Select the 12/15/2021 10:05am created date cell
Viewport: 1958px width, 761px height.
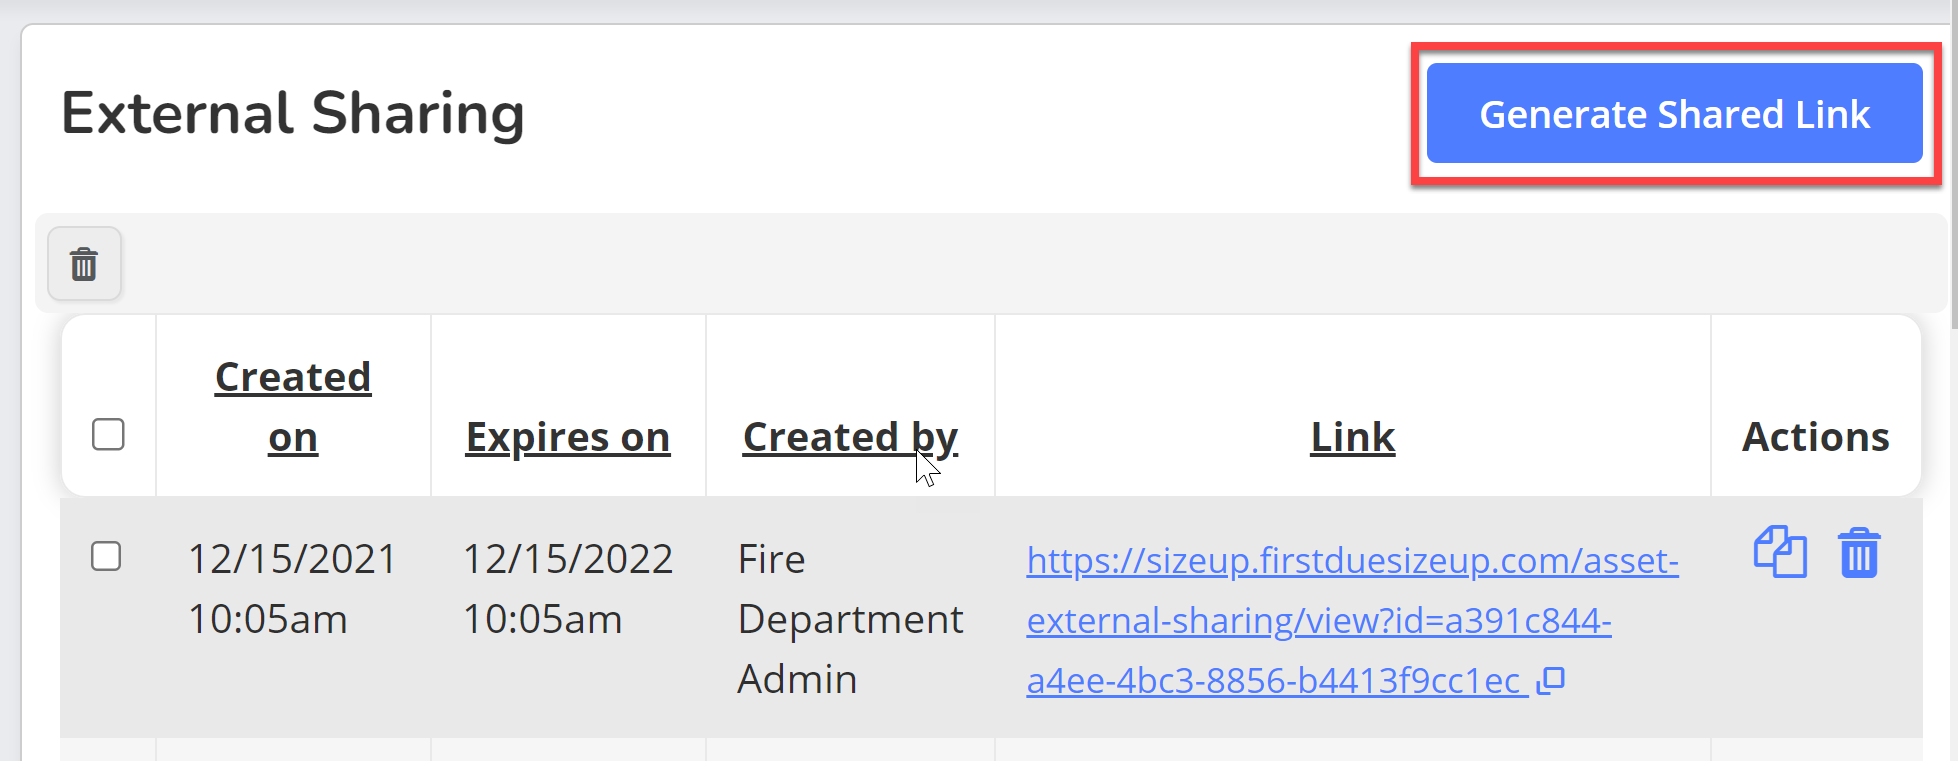click(x=293, y=589)
